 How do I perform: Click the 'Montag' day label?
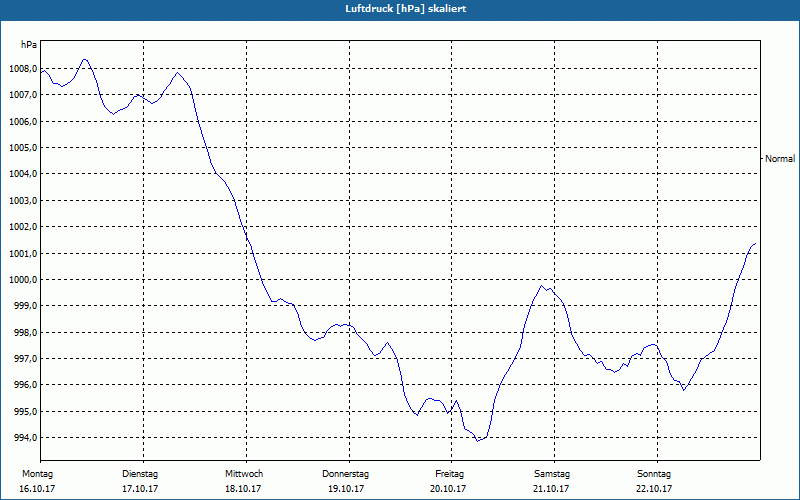pyautogui.click(x=37, y=474)
